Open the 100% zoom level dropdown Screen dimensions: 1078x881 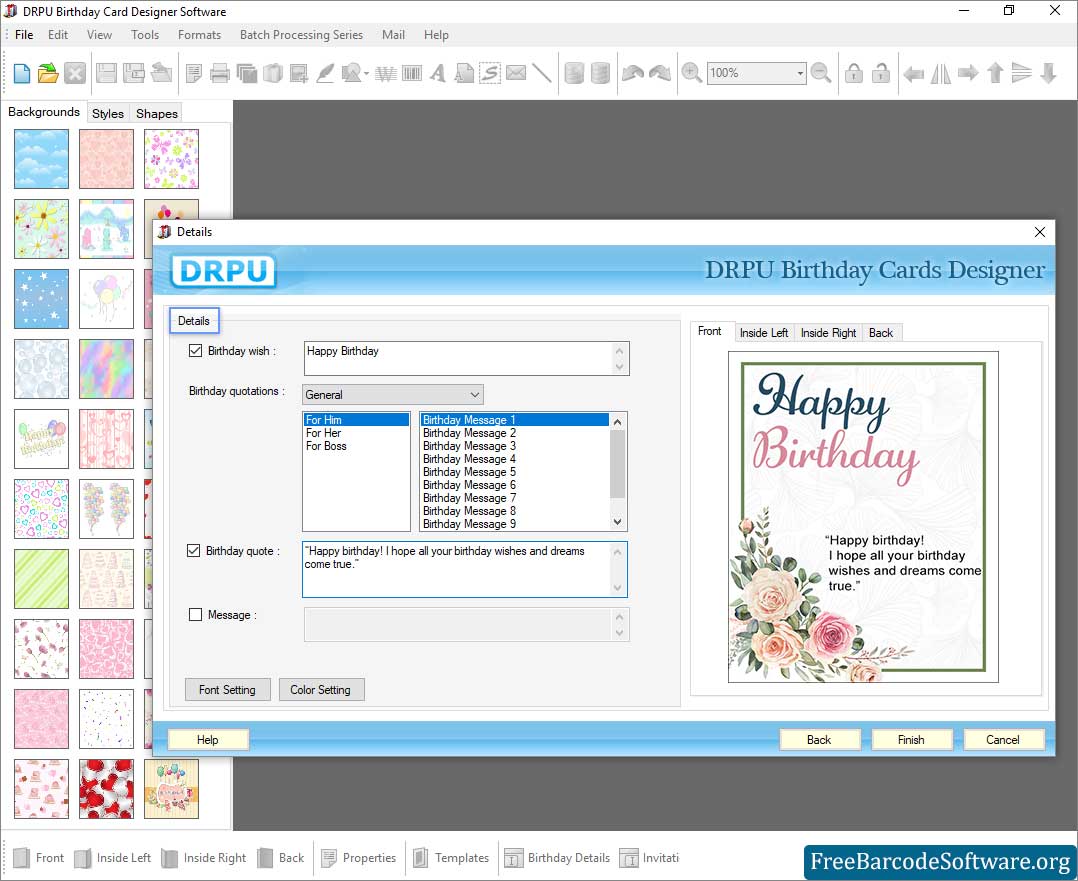[800, 73]
